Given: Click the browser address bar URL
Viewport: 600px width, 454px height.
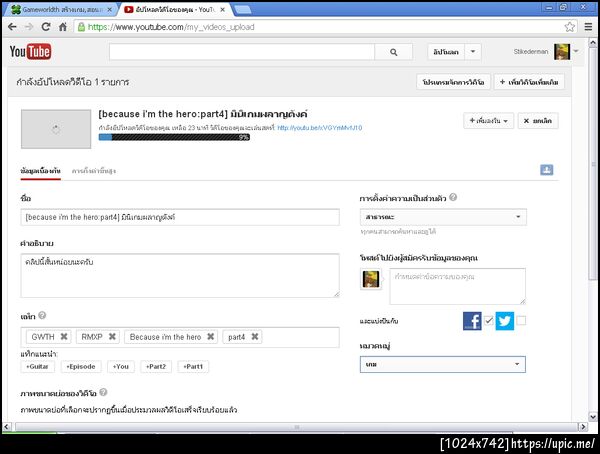Looking at the screenshot, I should coord(171,27).
